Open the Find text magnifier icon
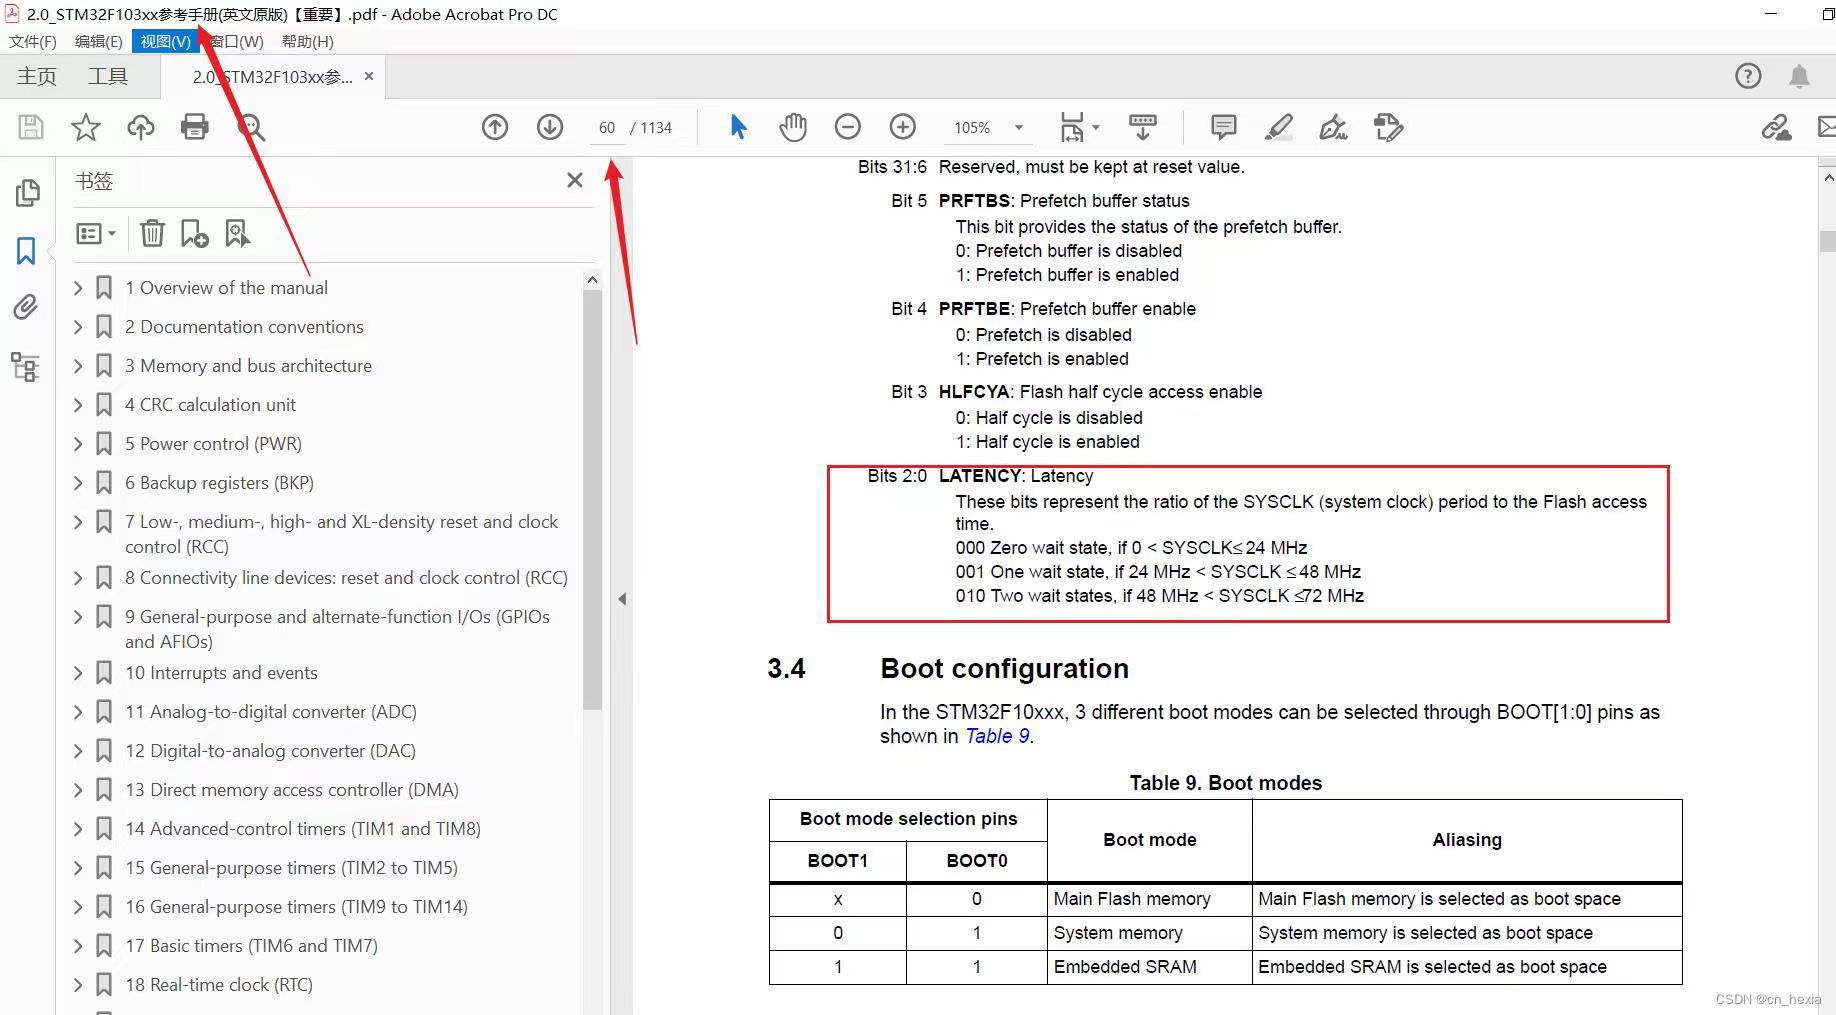This screenshot has width=1836, height=1015. [250, 127]
